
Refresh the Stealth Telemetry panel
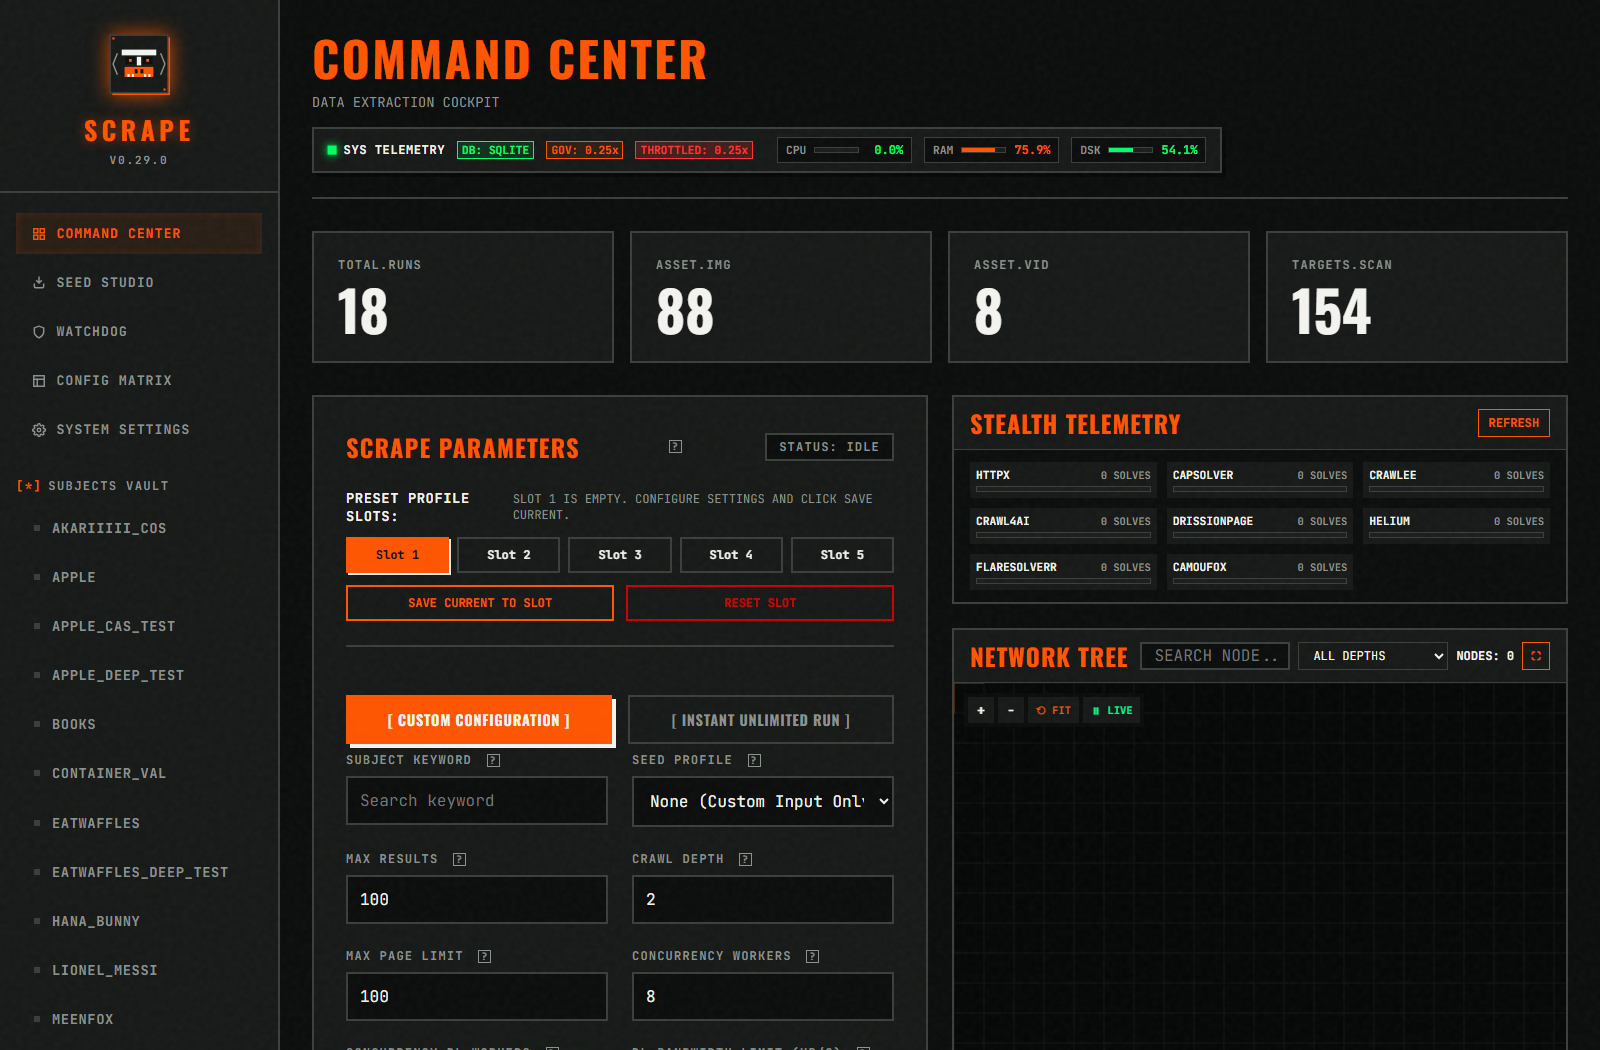1513,423
